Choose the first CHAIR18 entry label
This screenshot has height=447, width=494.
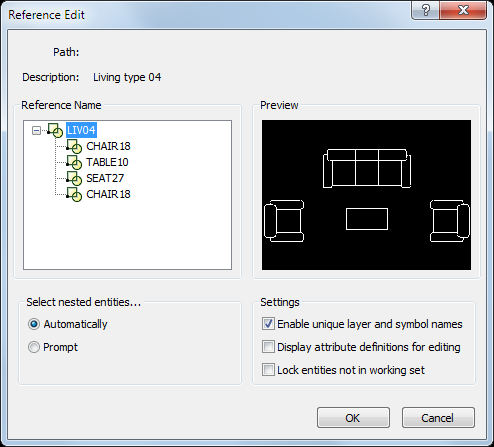click(x=108, y=146)
